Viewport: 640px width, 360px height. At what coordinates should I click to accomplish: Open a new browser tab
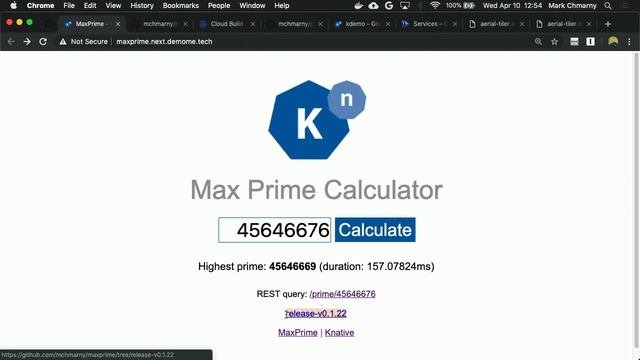point(608,24)
